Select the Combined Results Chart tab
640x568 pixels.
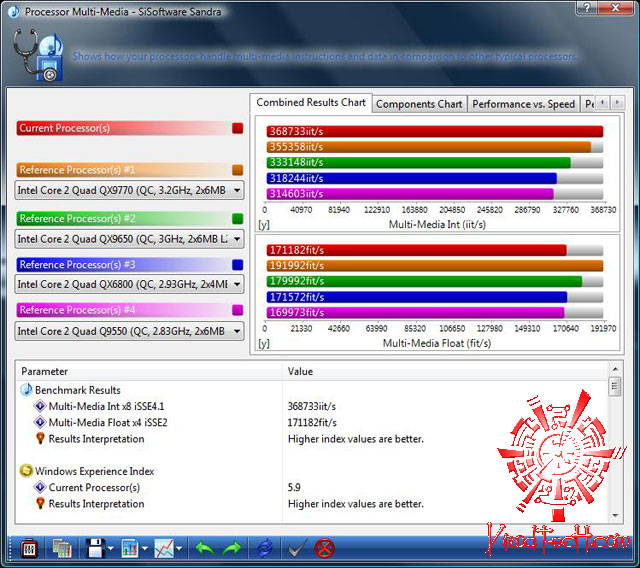pyautogui.click(x=311, y=102)
